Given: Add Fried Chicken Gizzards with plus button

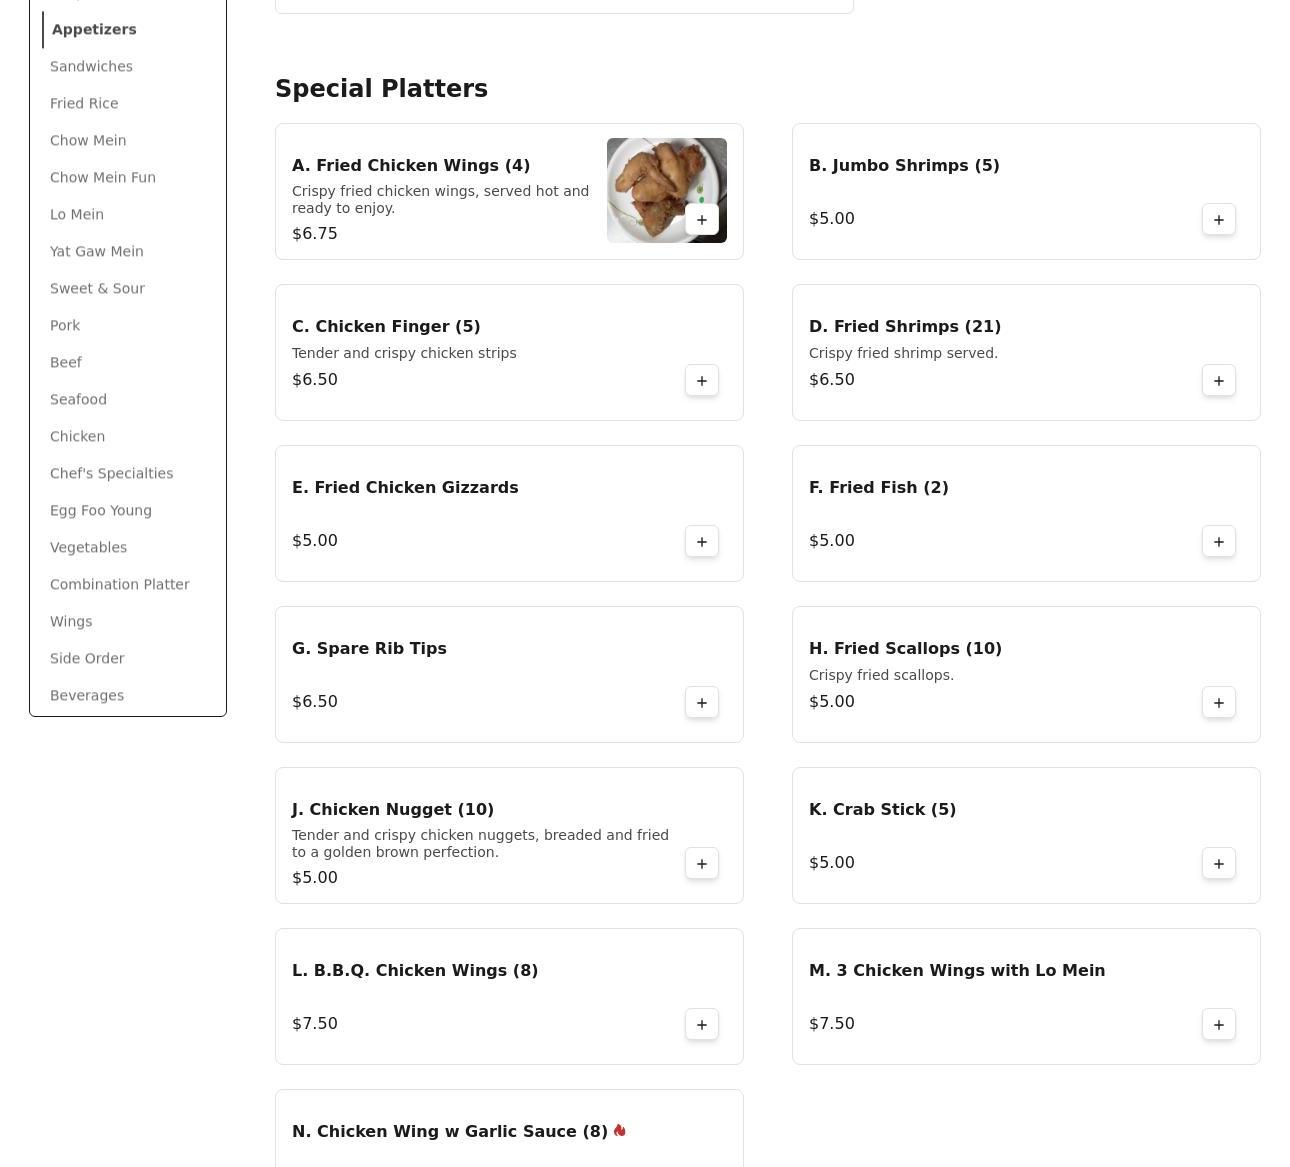Looking at the screenshot, I should pyautogui.click(x=701, y=542).
